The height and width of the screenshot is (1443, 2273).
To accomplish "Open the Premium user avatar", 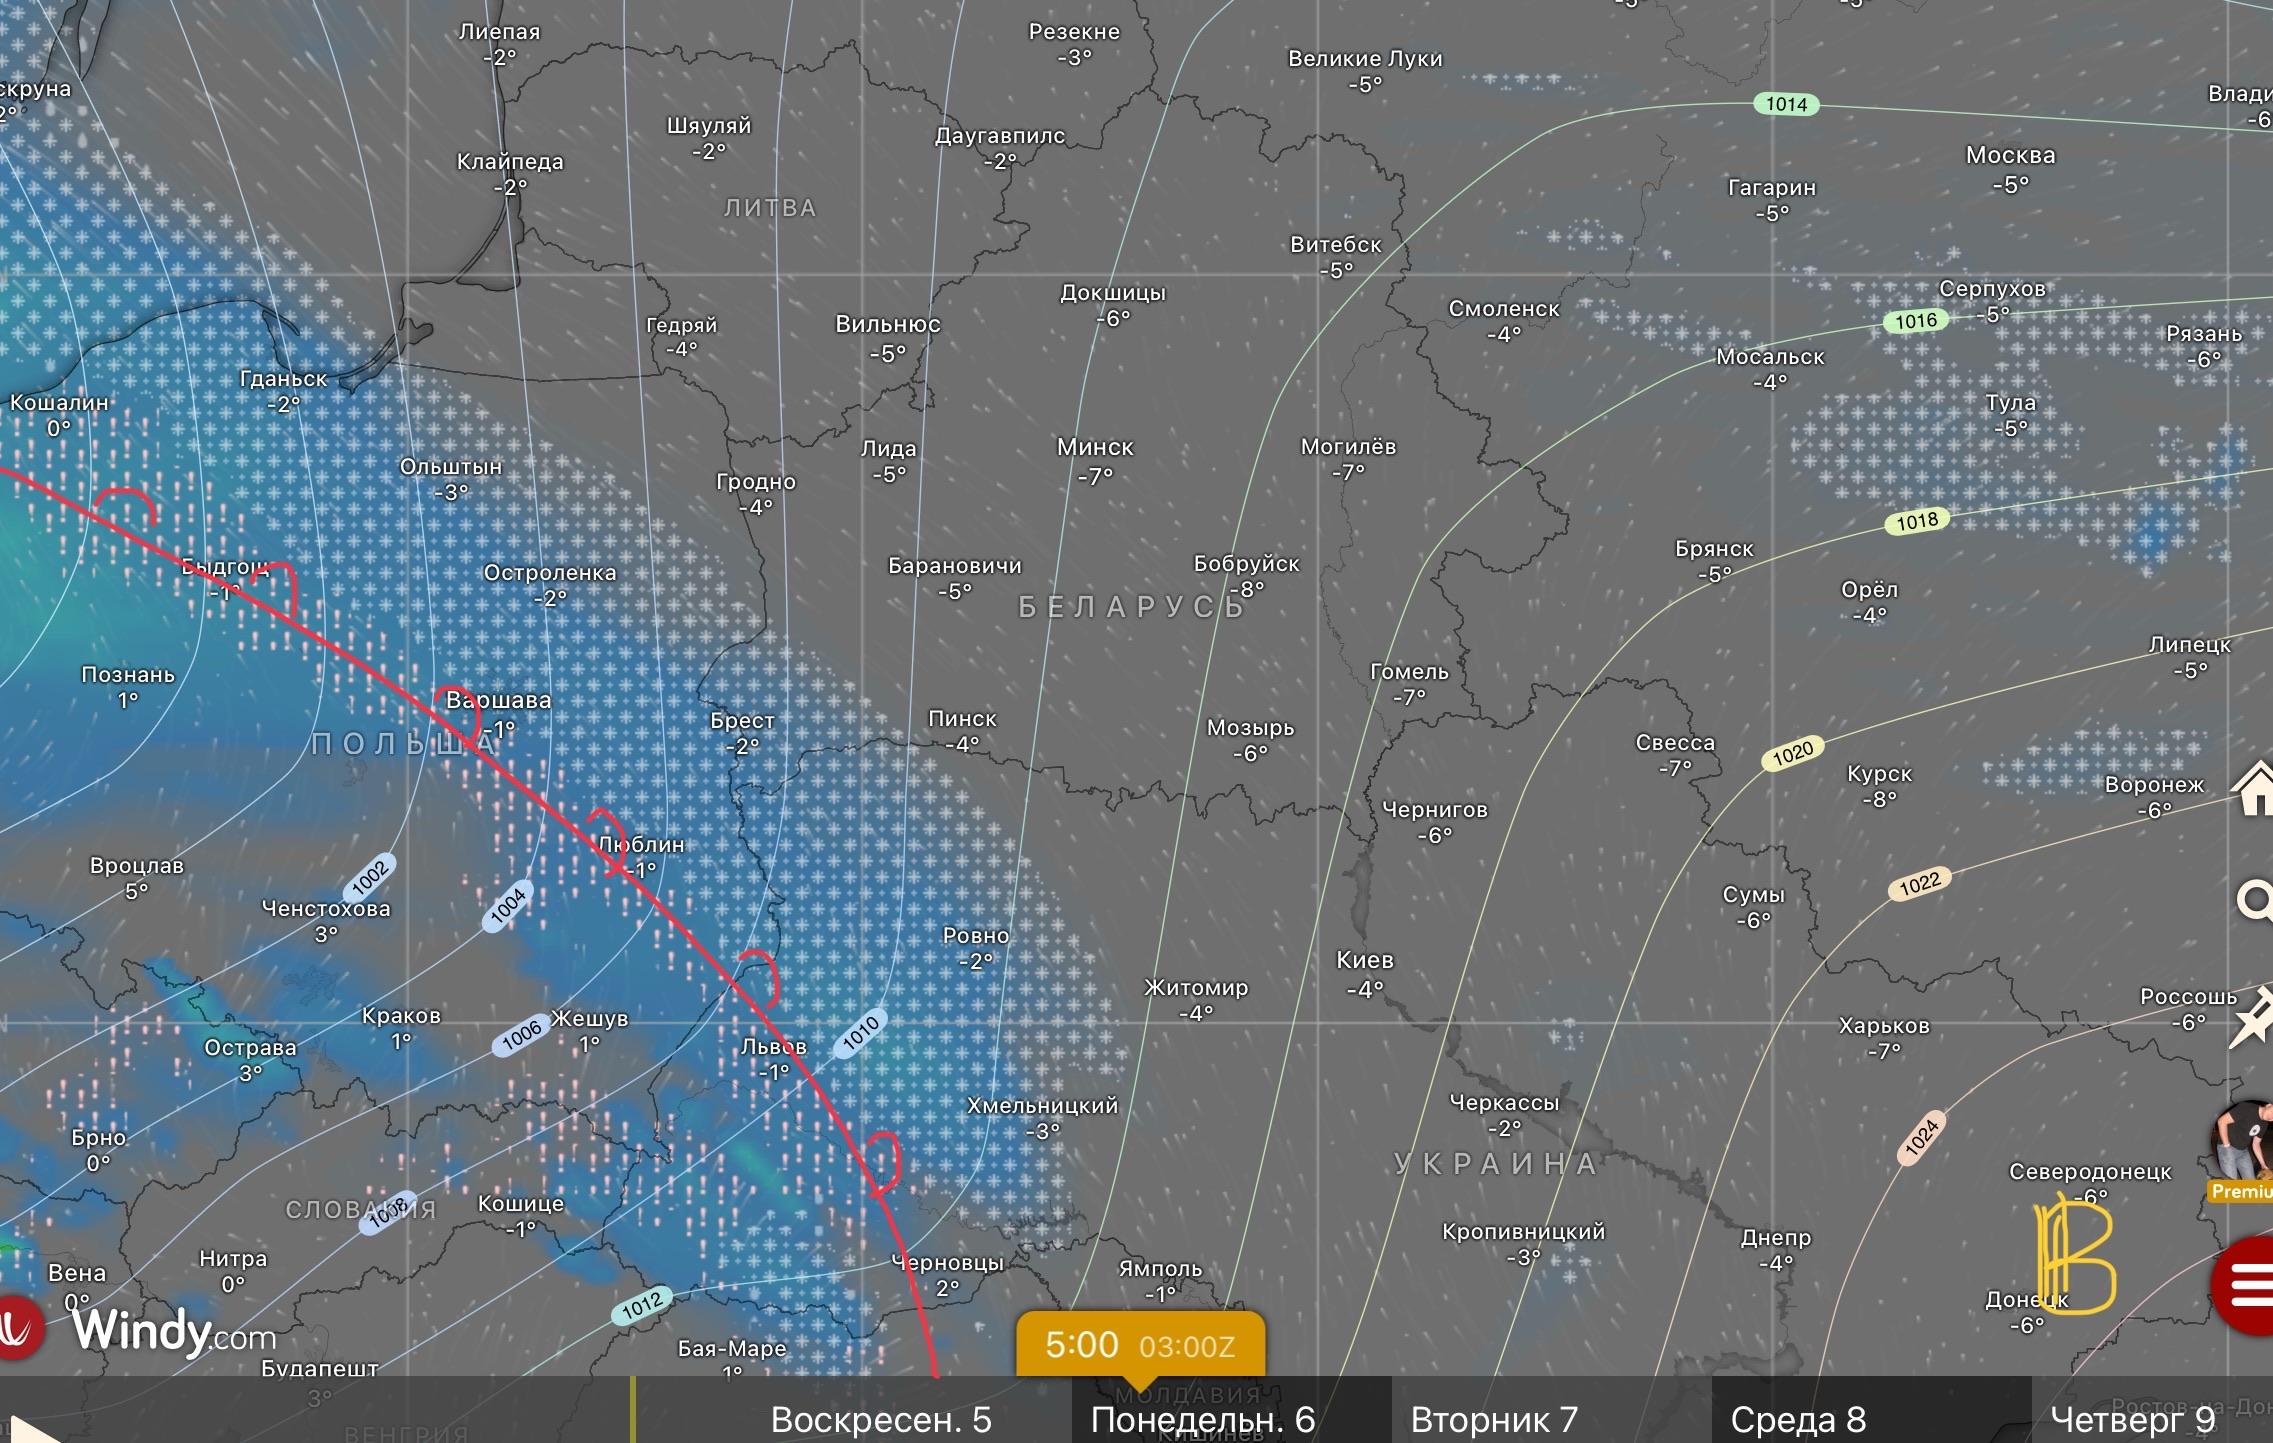I will coord(2242,1150).
